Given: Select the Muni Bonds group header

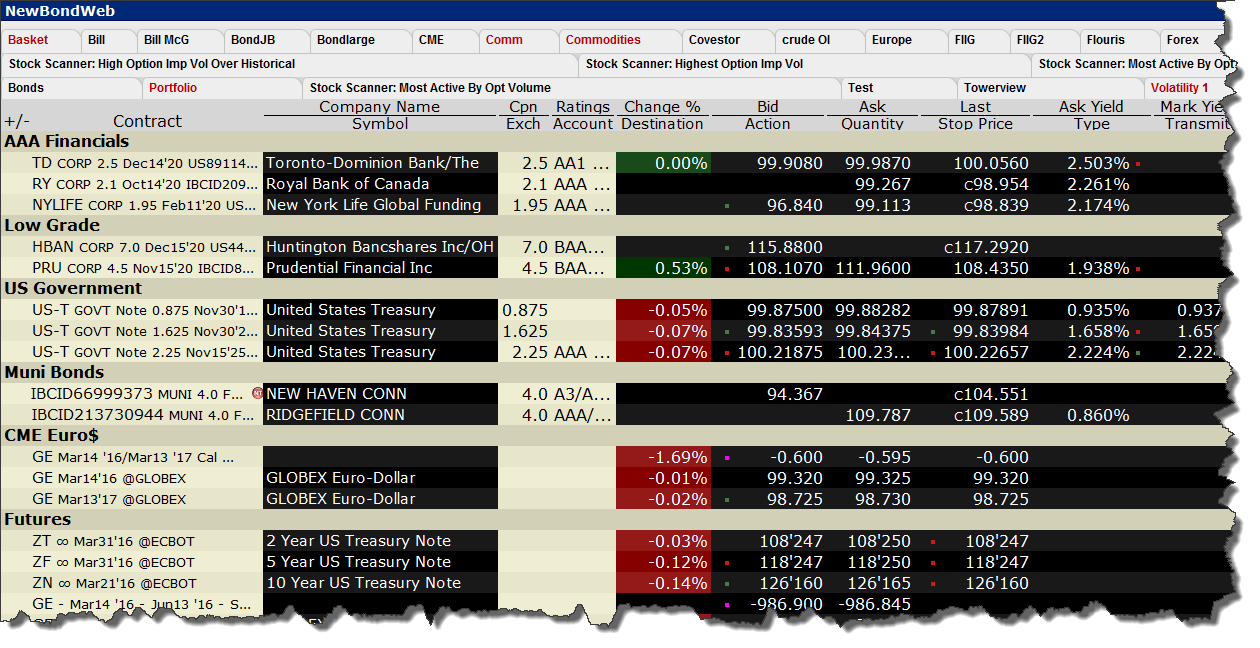Looking at the screenshot, I should (54, 372).
